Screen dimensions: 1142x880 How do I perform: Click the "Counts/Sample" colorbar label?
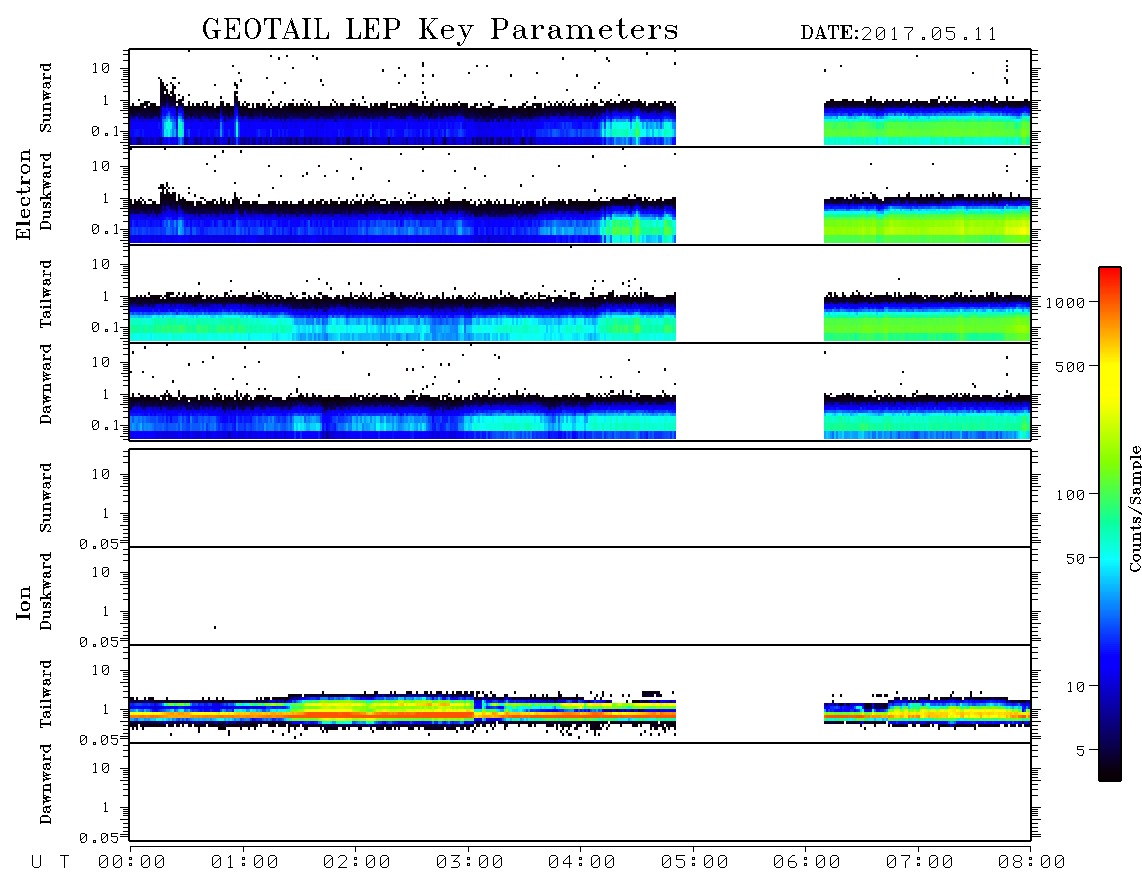1134,509
